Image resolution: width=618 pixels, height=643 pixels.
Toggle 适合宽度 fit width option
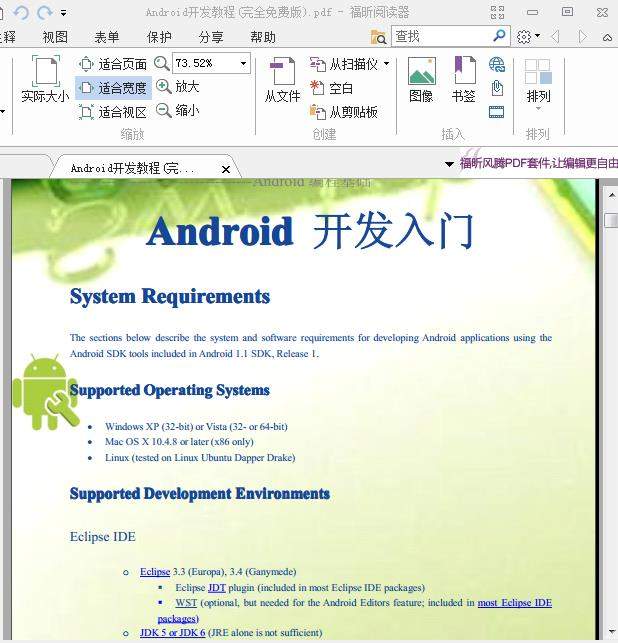click(x=114, y=88)
